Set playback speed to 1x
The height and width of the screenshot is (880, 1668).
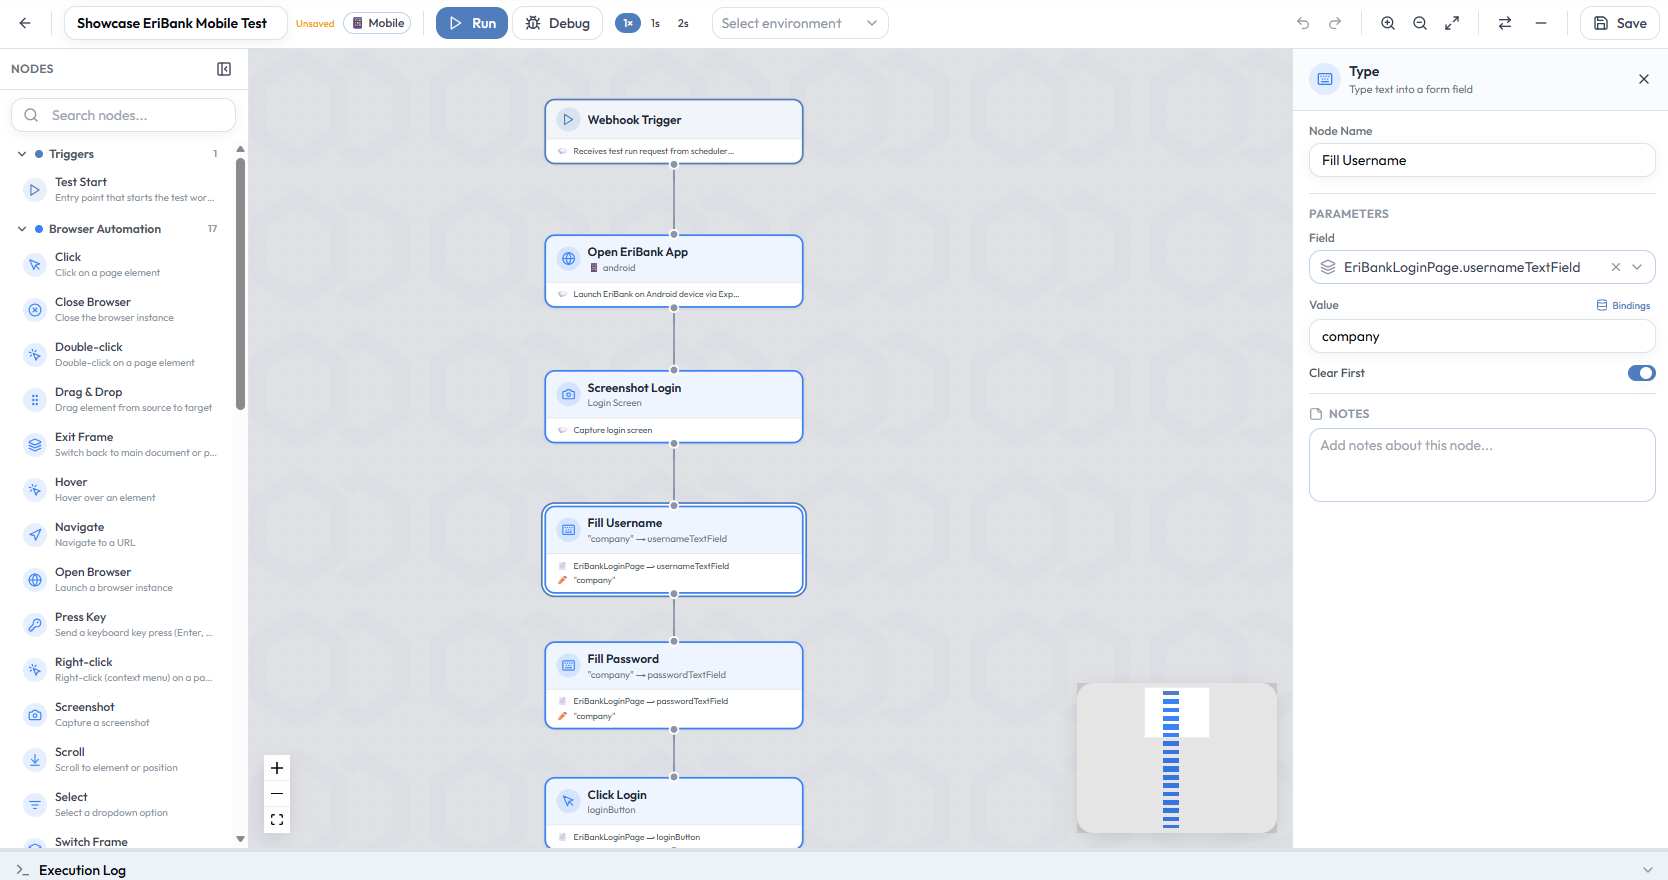click(x=628, y=23)
